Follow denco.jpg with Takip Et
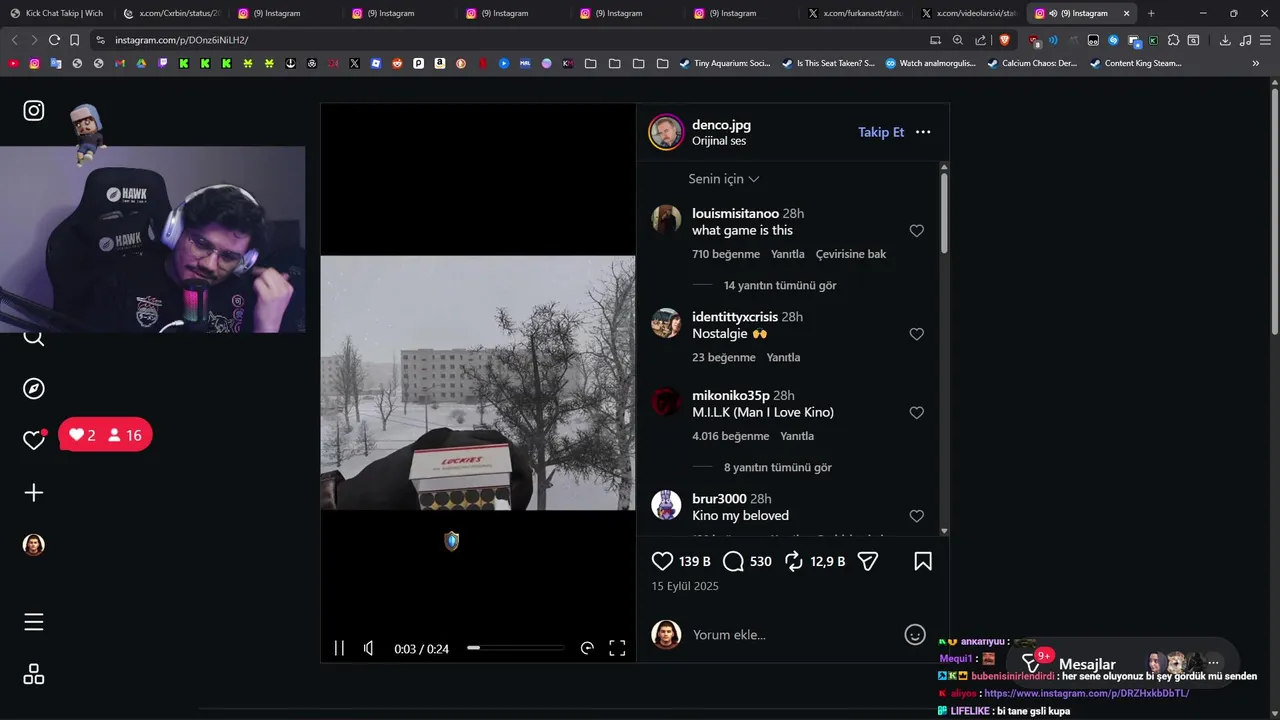Screen dimensions: 1280x720 (881, 132)
